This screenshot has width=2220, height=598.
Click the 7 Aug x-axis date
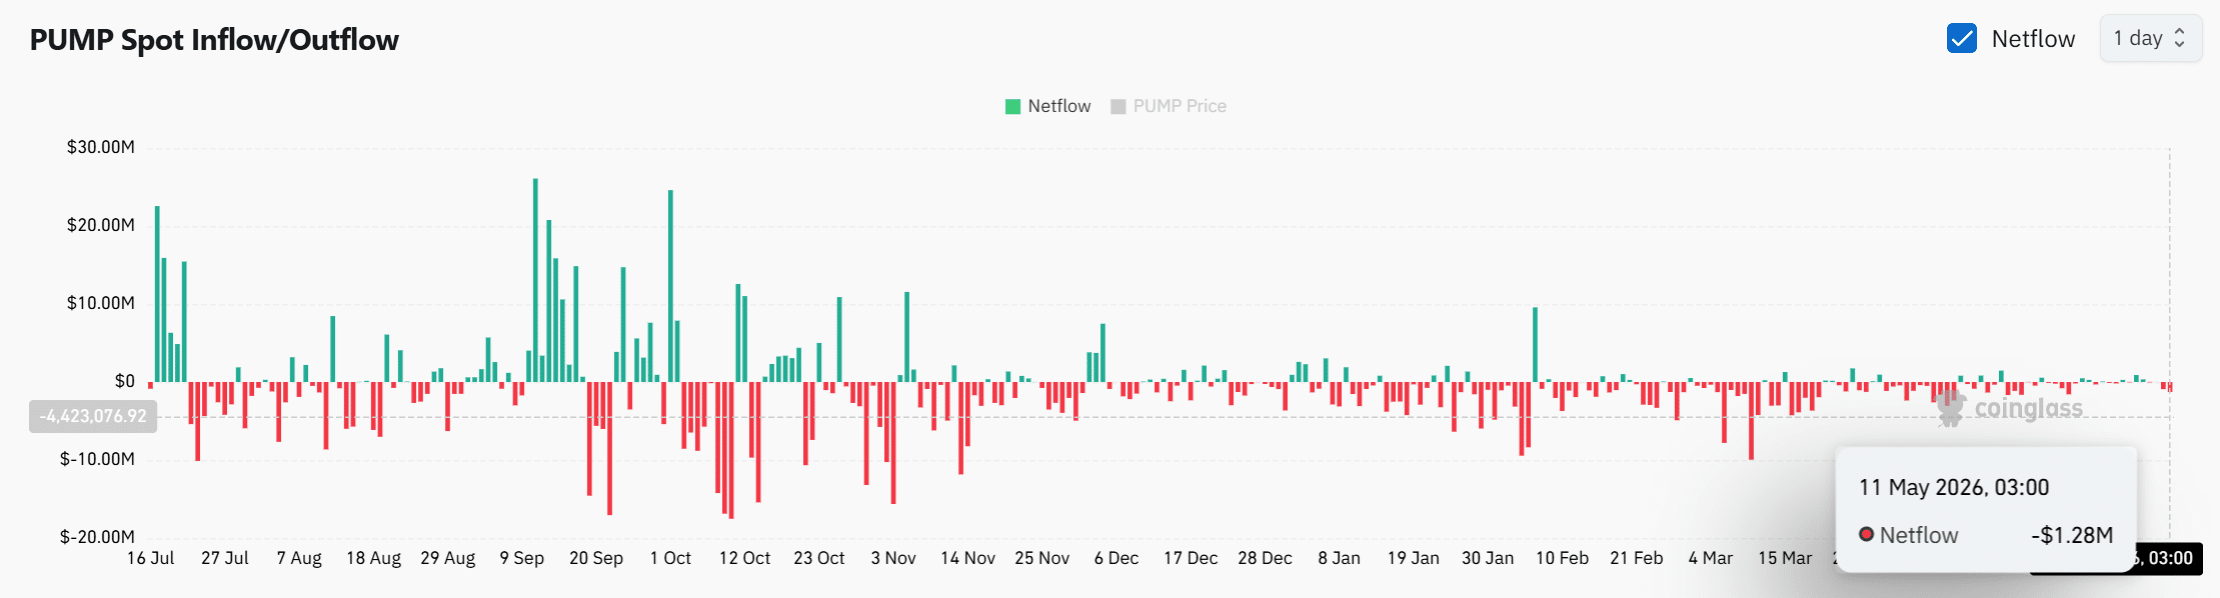coord(299,558)
